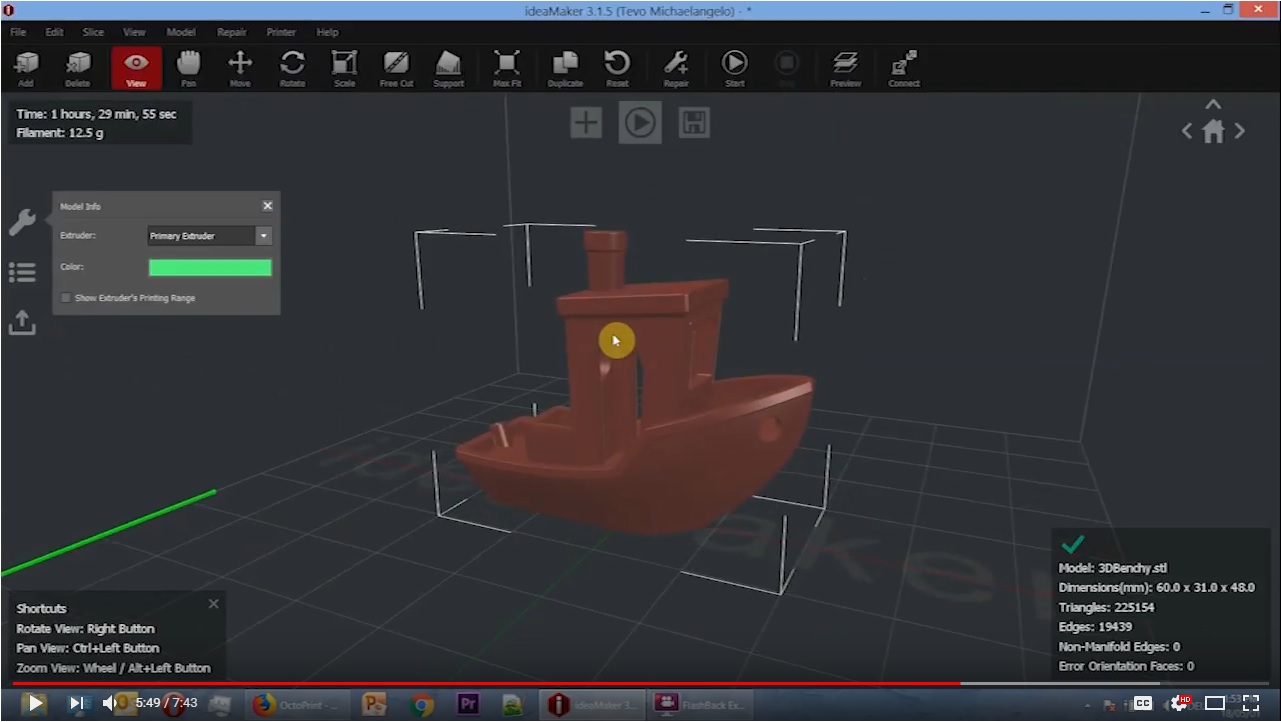Viewport: 1281px width, 722px height.
Task: Close the Model Info panel
Action: click(267, 206)
